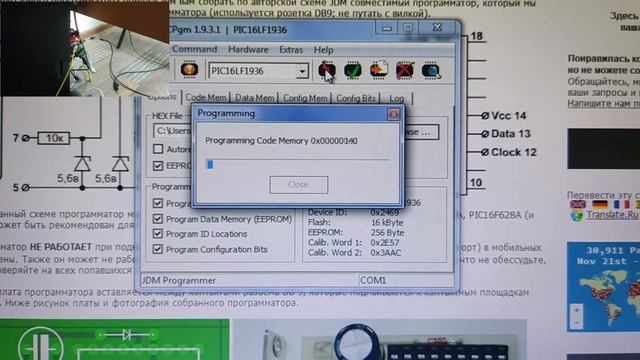
Task: Click the video thumbnail of the programmer
Action: click(x=85, y=48)
